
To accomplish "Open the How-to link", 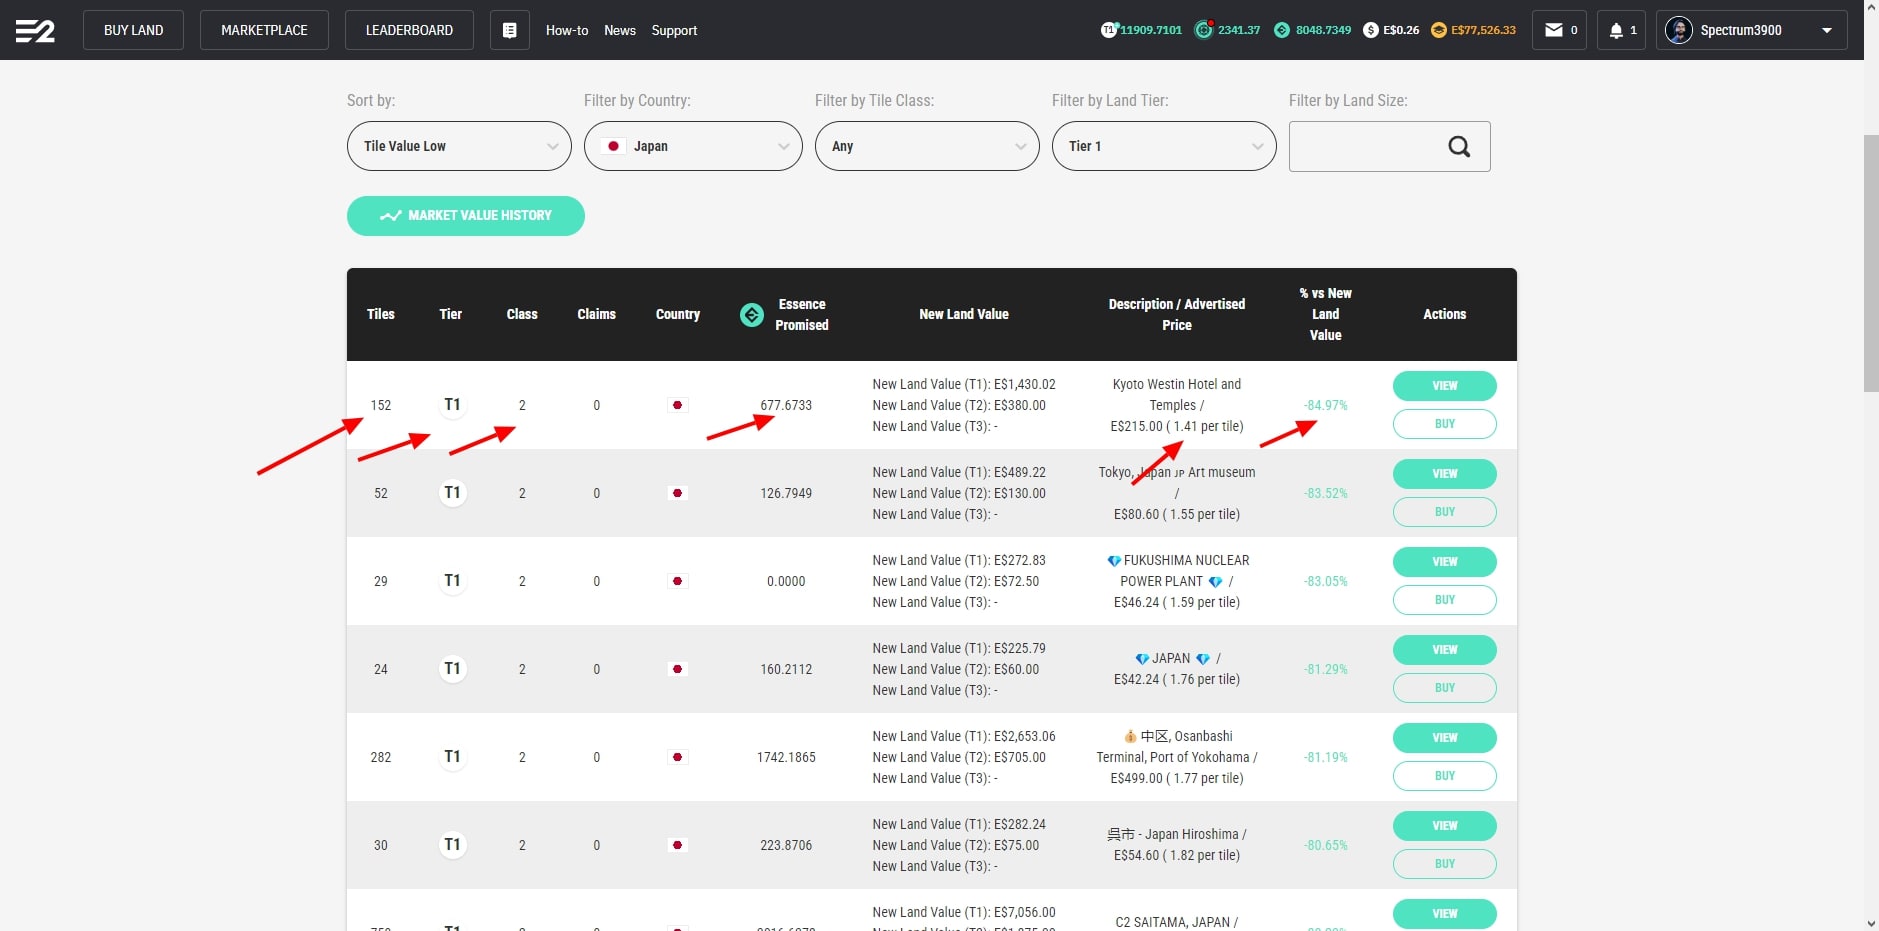I will pyautogui.click(x=567, y=30).
